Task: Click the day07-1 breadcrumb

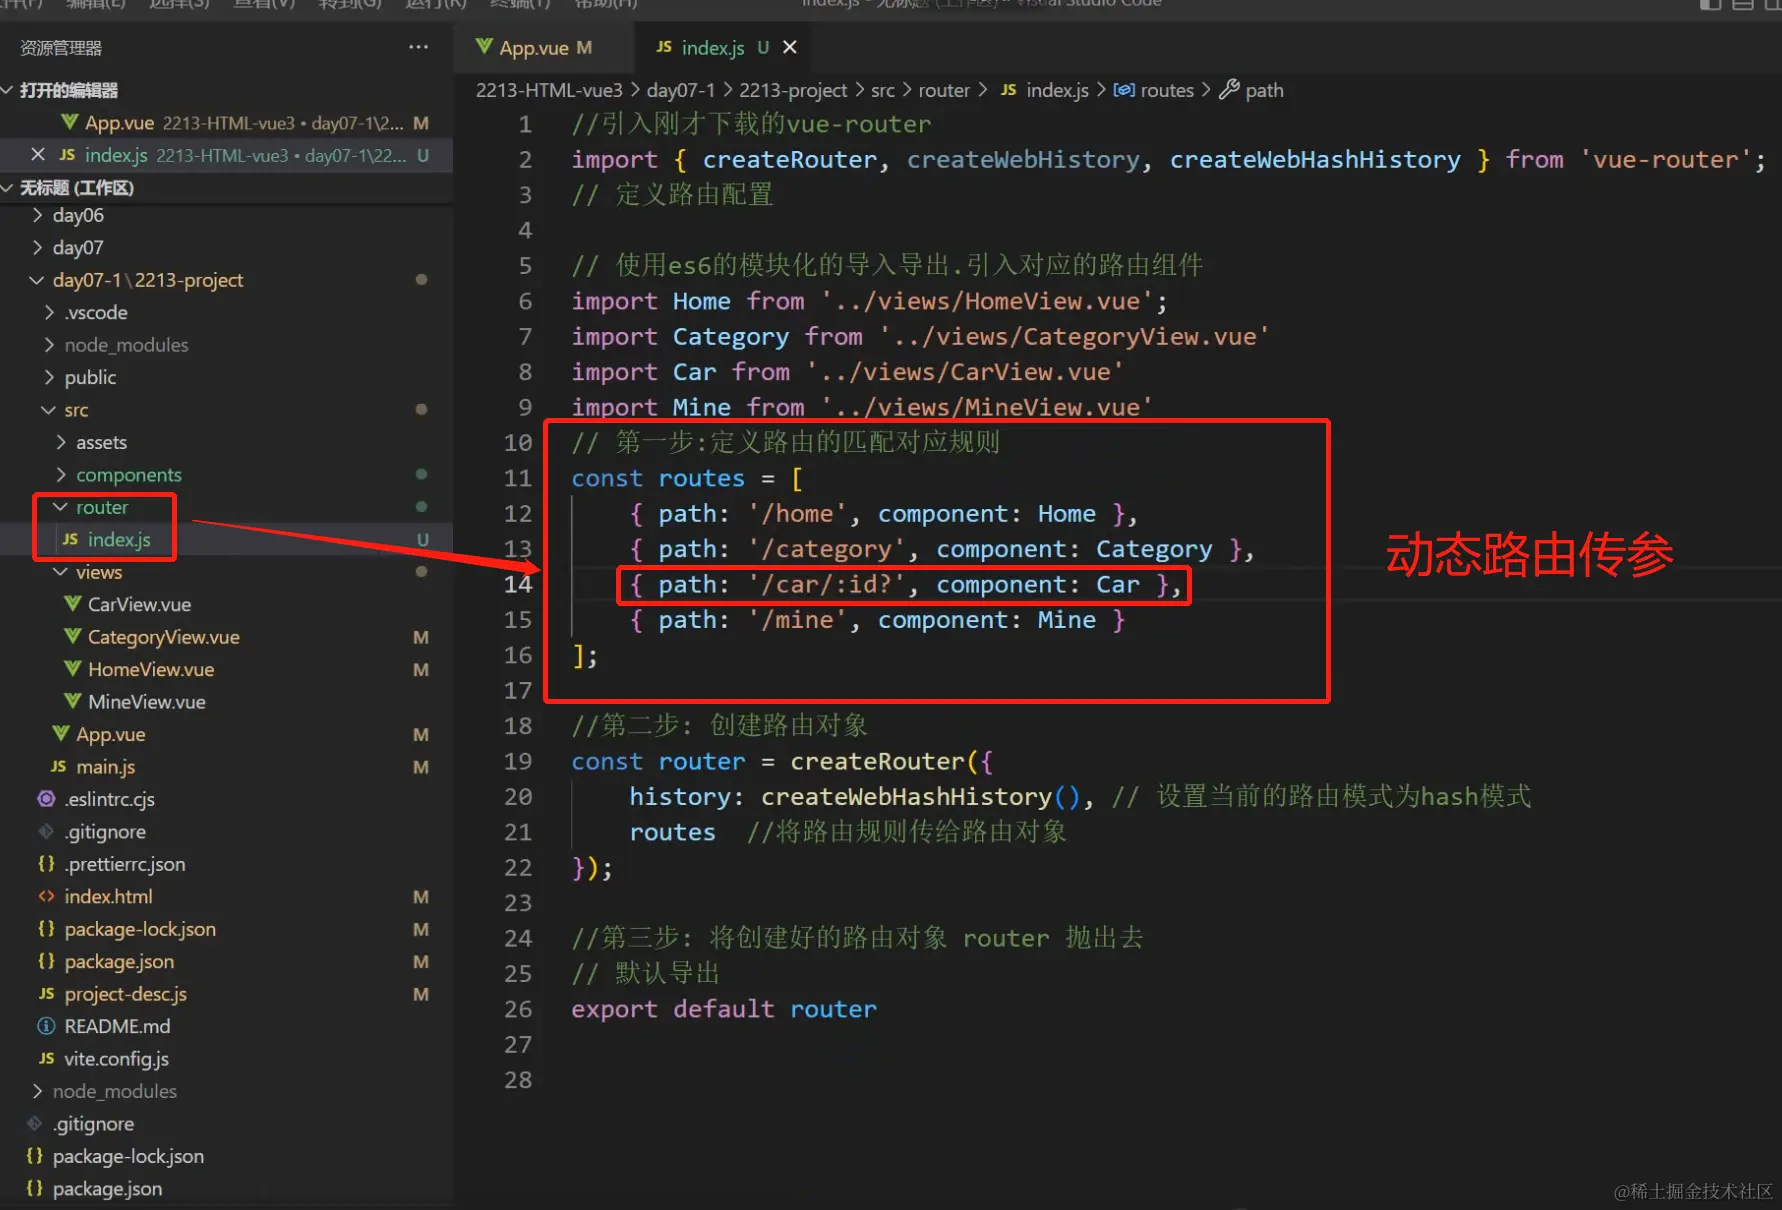Action: (x=681, y=90)
